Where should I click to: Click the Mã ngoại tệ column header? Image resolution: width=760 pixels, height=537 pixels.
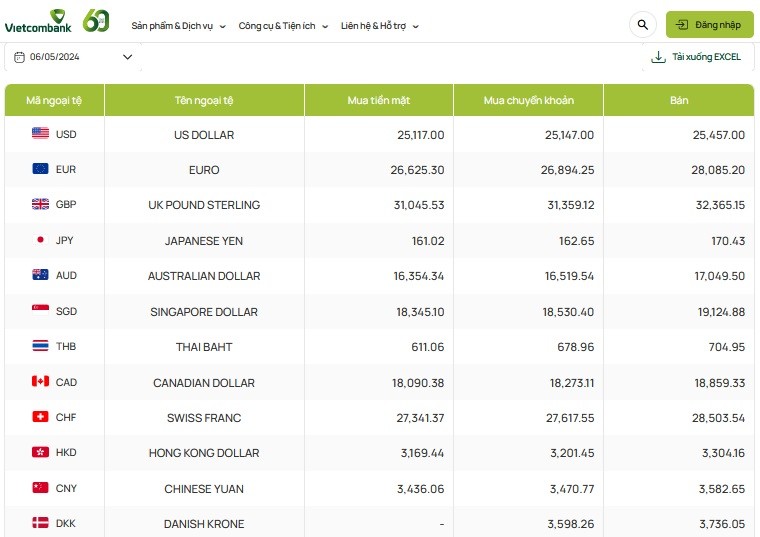click(x=54, y=100)
